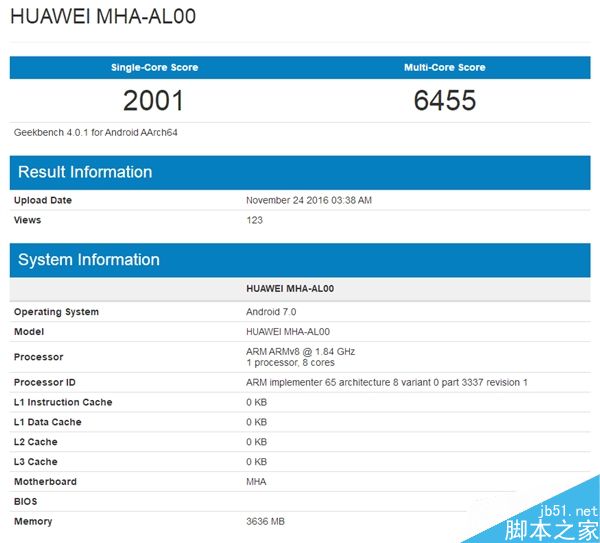Click the bold HUAWEI MHA-AL00 table heading
This screenshot has height=543, width=600.
[290, 289]
